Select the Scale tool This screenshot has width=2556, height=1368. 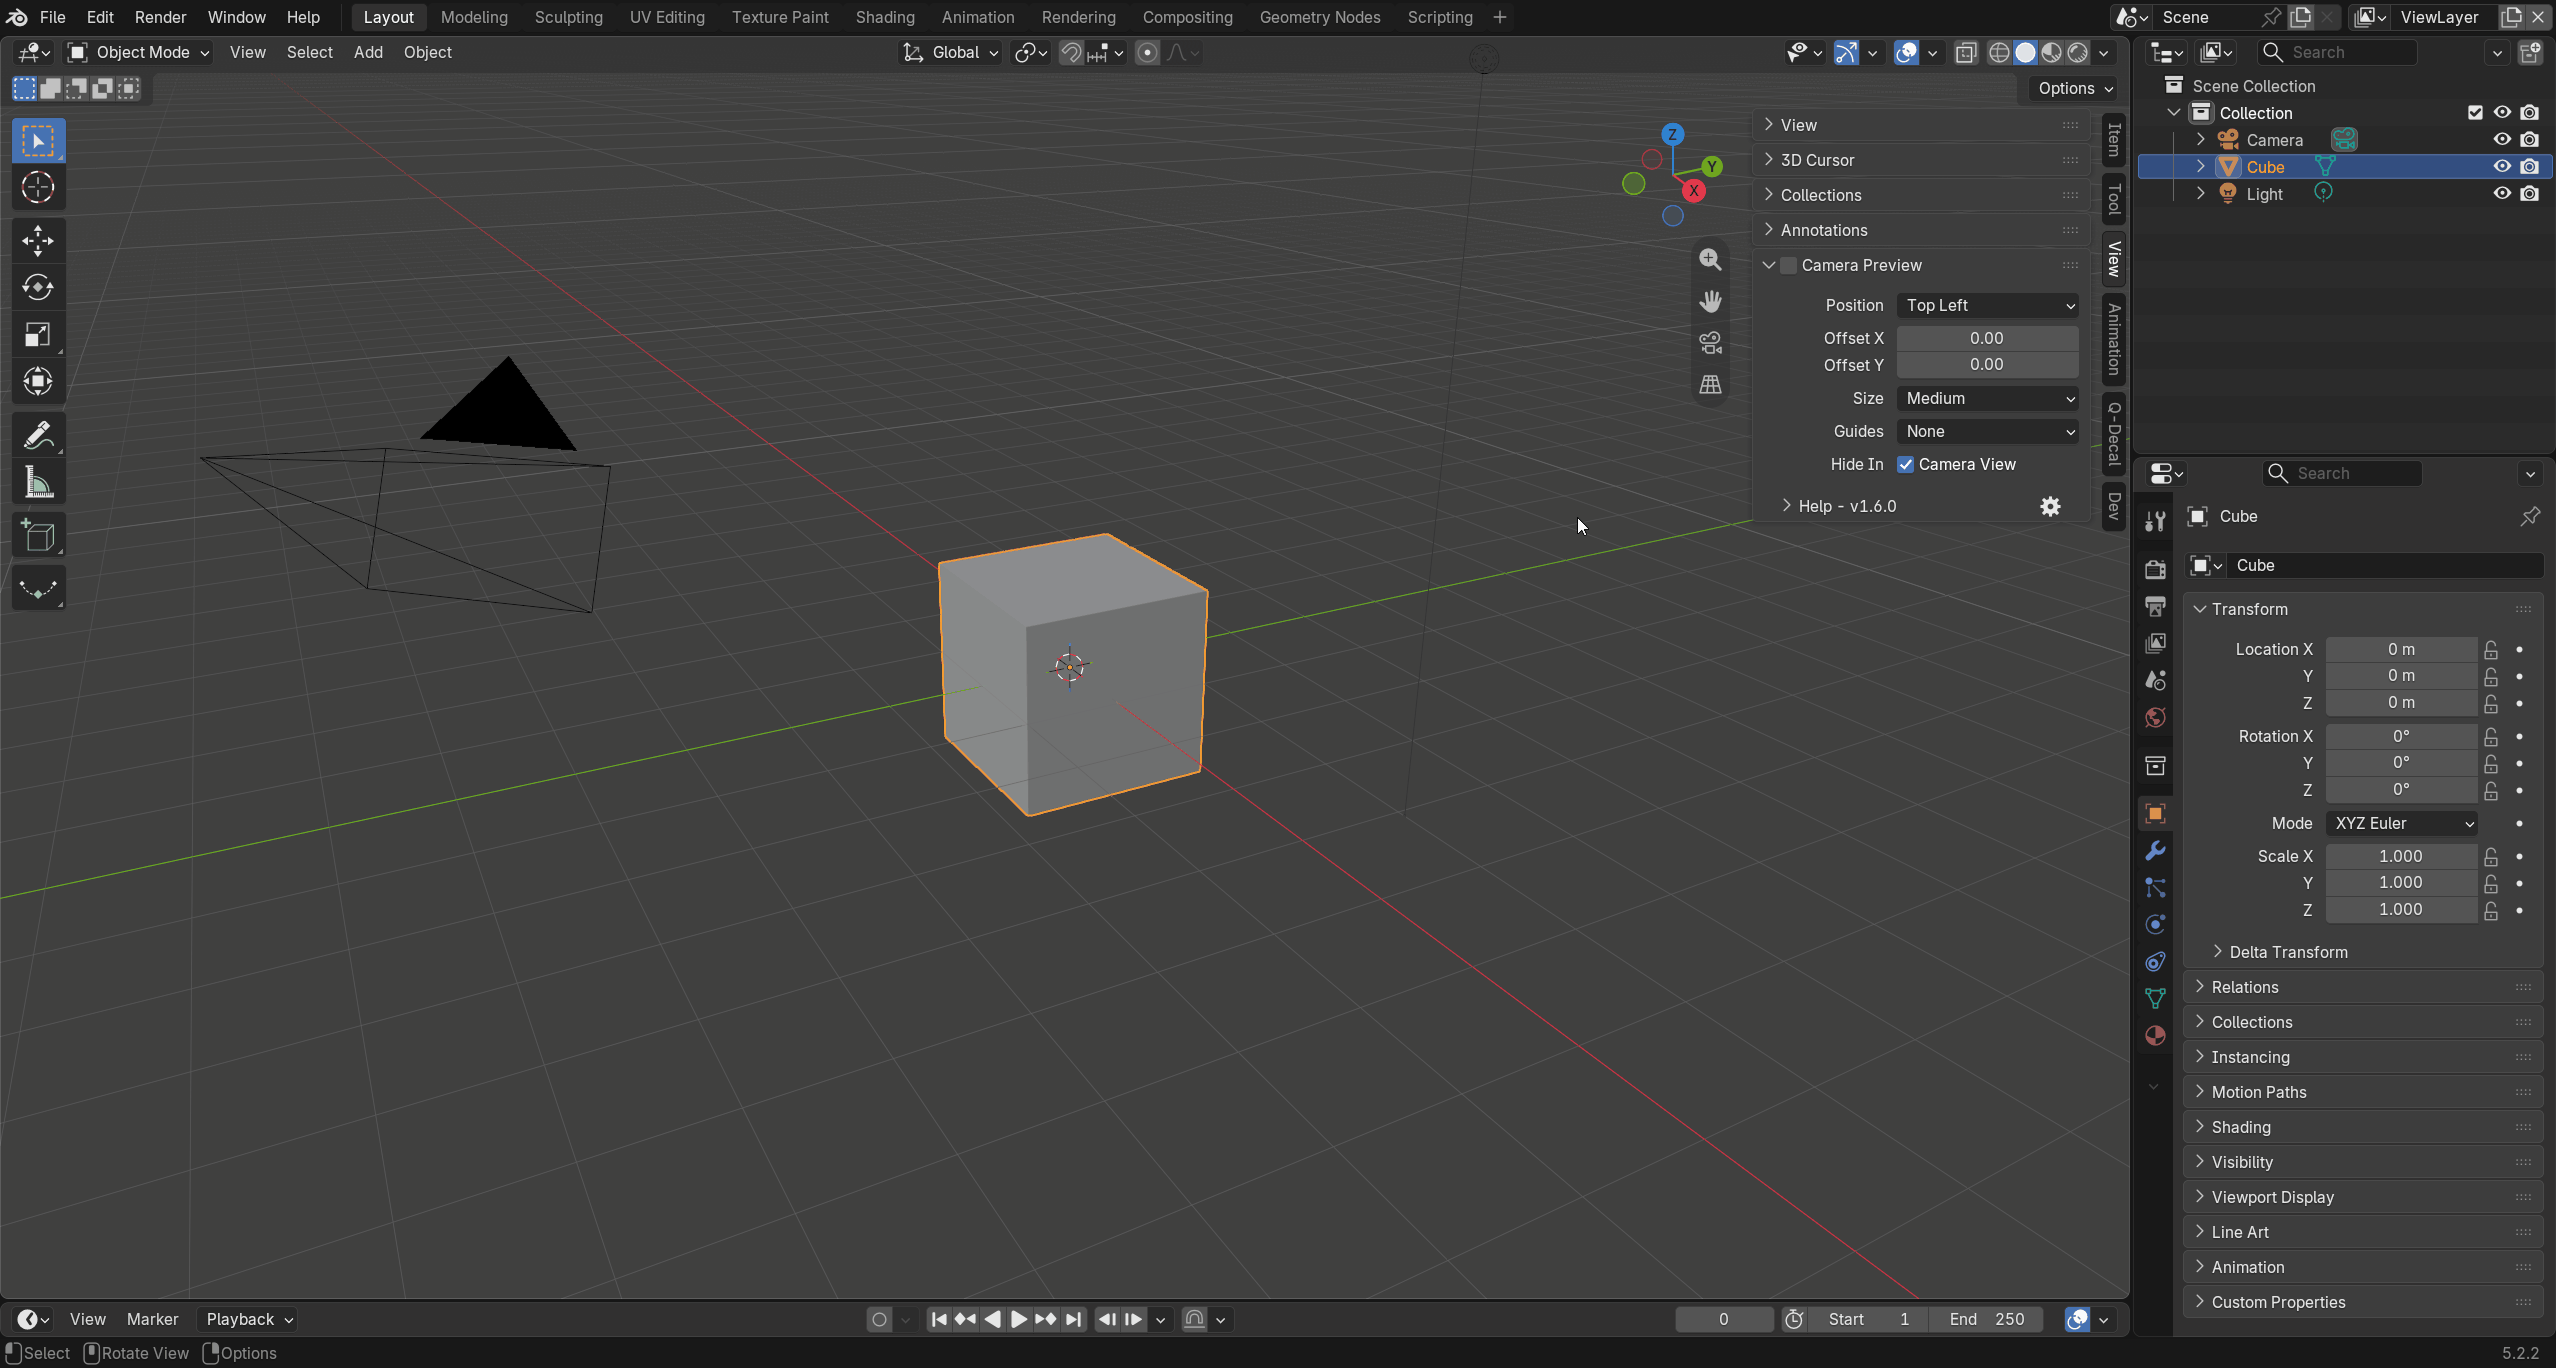pyautogui.click(x=38, y=334)
